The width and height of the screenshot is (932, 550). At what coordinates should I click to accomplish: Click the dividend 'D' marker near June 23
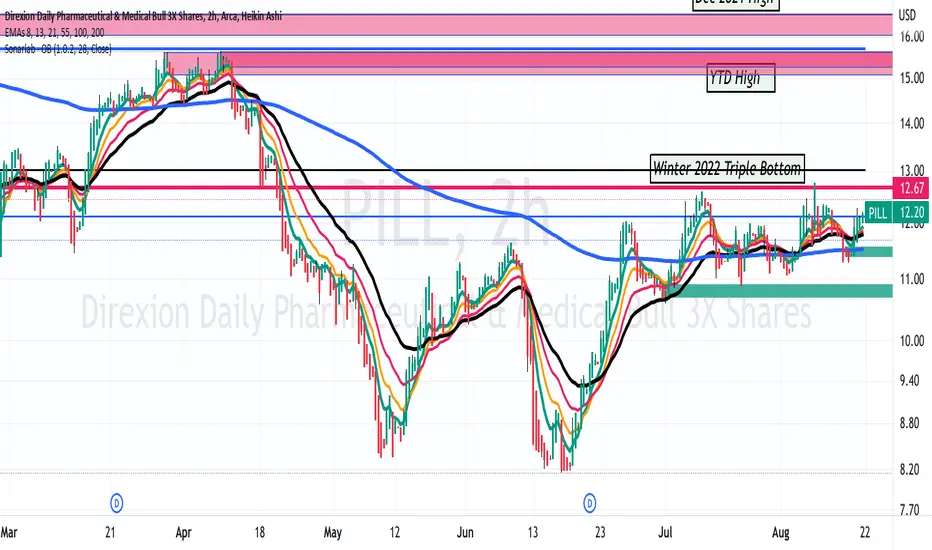coord(590,504)
